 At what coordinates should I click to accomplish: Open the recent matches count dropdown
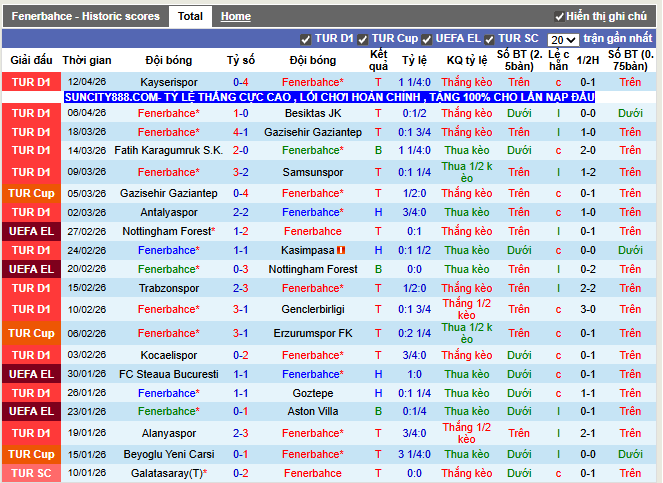[x=563, y=40]
